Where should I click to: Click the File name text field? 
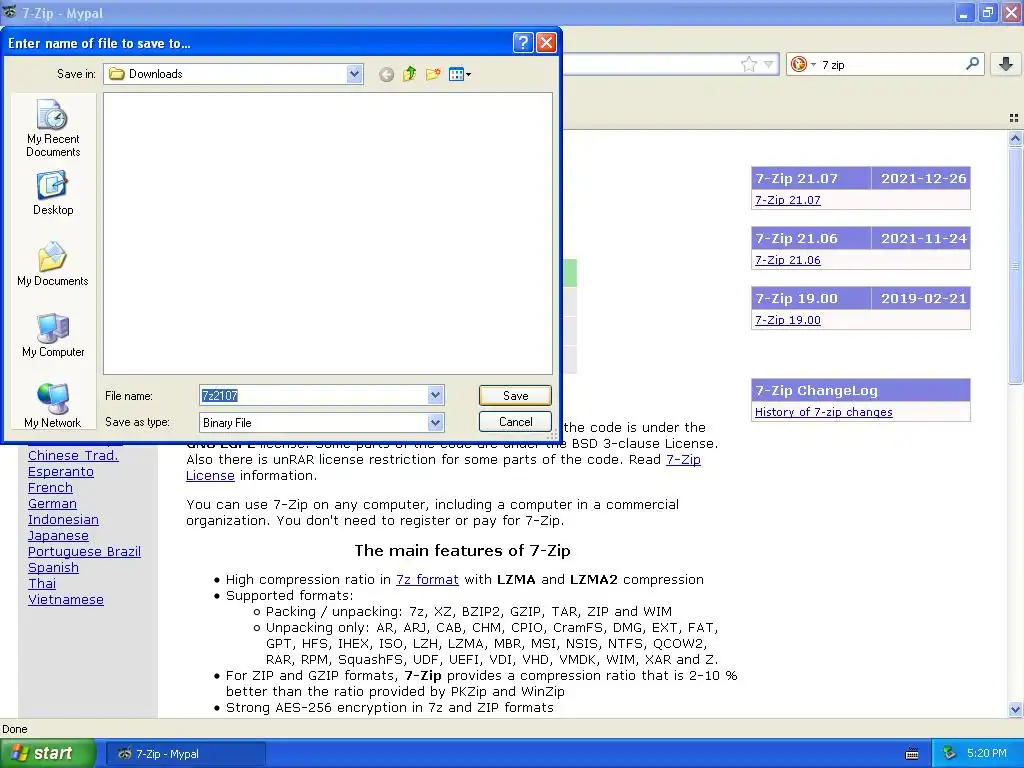313,395
